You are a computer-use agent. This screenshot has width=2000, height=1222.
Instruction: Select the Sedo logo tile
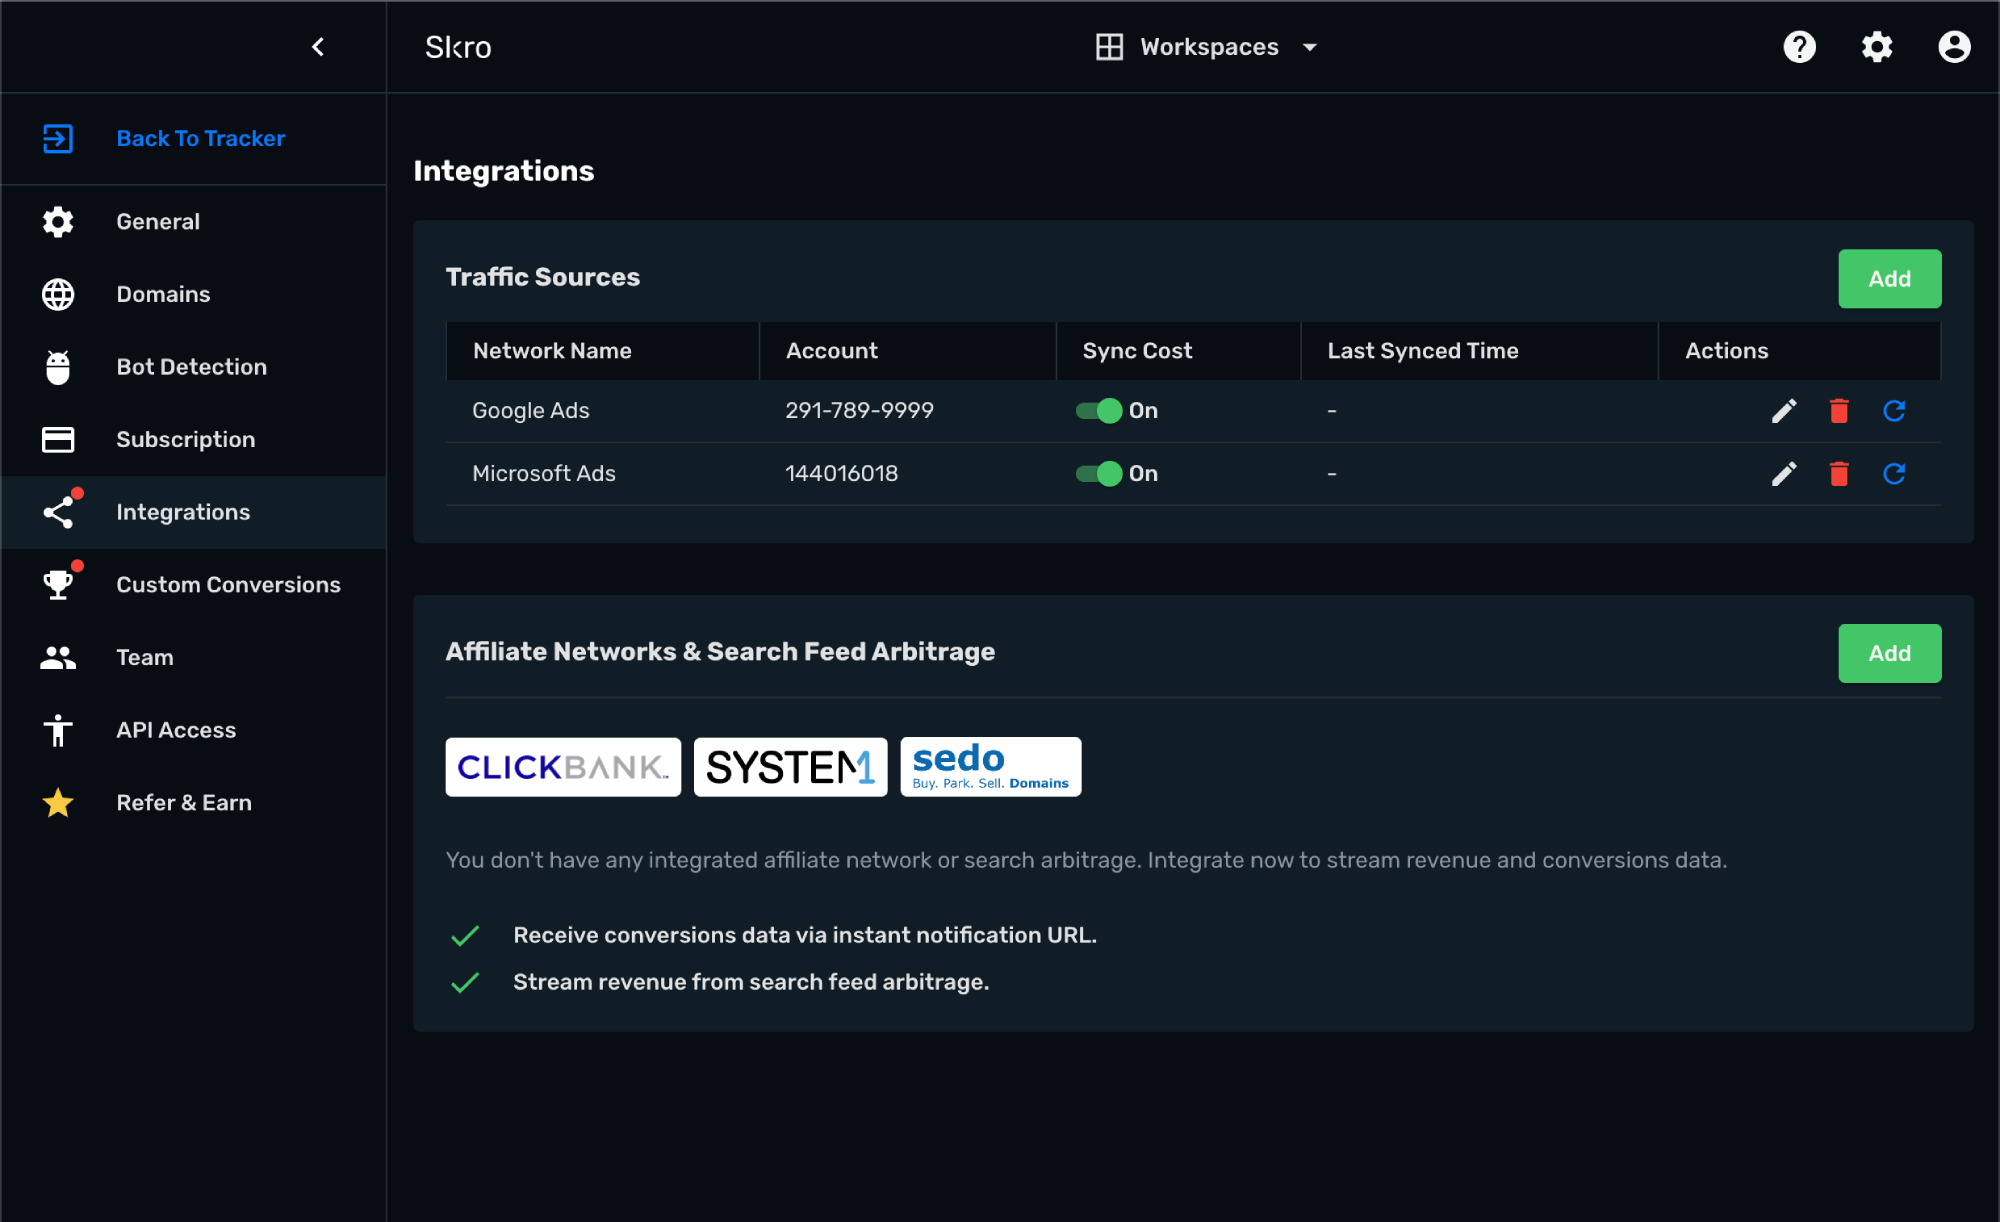click(990, 767)
